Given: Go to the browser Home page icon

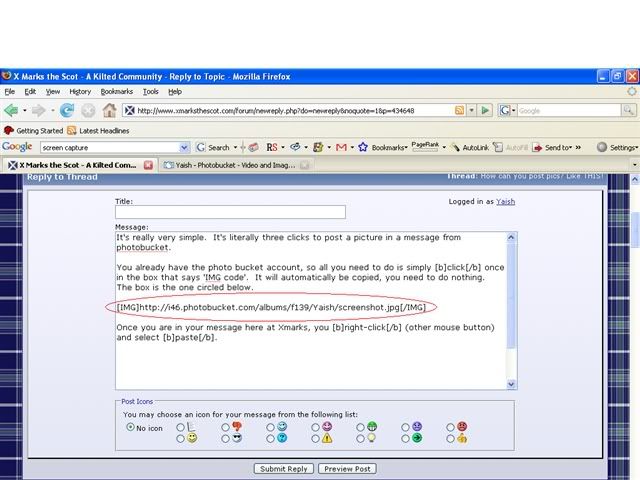Looking at the screenshot, I should pos(109,110).
